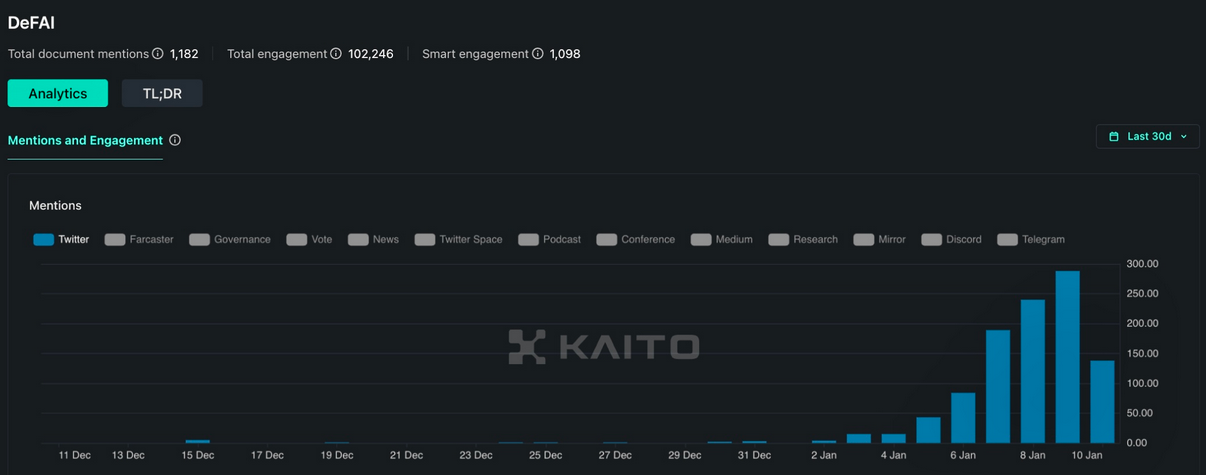The width and height of the screenshot is (1206, 475).
Task: Switch to the TL;DR tab
Action: pyautogui.click(x=162, y=94)
